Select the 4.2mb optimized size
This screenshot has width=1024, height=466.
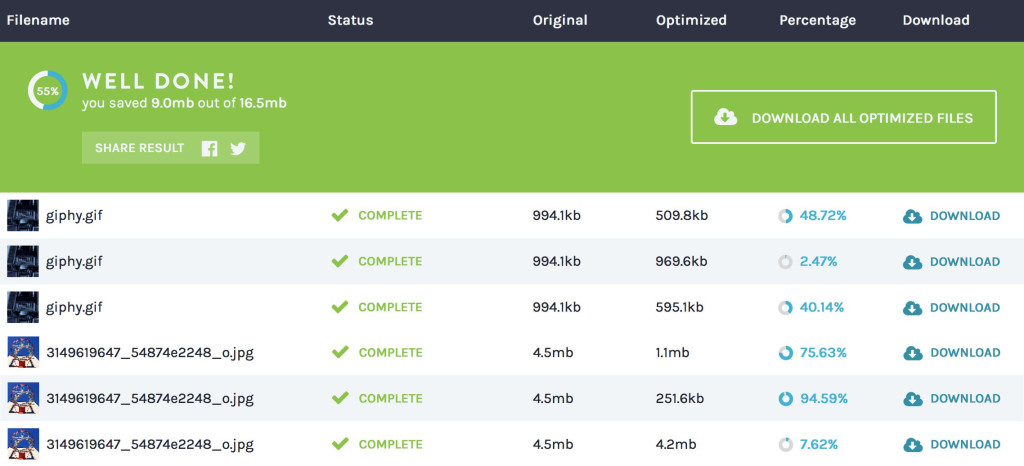[x=675, y=444]
